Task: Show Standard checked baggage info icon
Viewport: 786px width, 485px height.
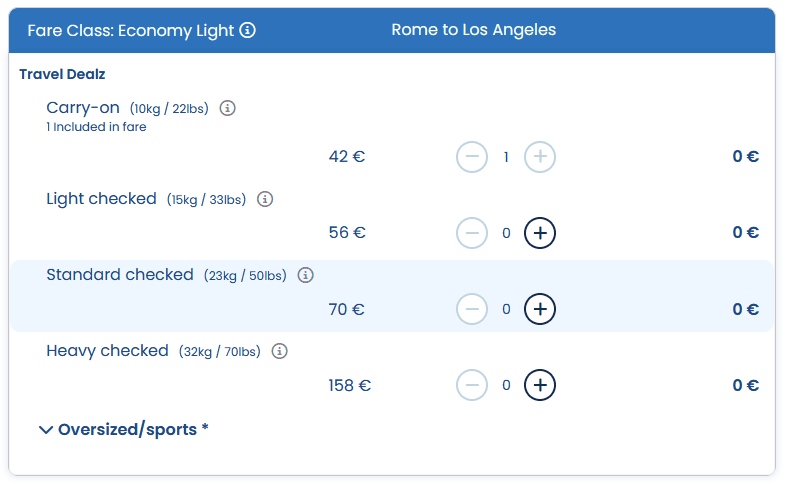Action: 306,275
